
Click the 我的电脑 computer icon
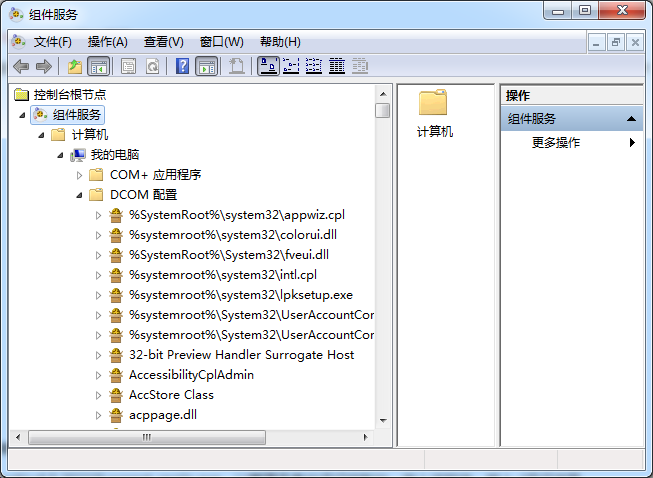point(77,155)
